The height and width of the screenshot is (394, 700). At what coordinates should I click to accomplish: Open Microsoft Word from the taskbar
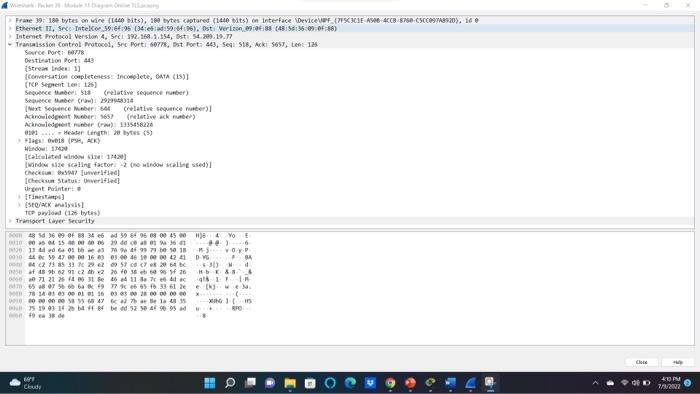[x=450, y=383]
